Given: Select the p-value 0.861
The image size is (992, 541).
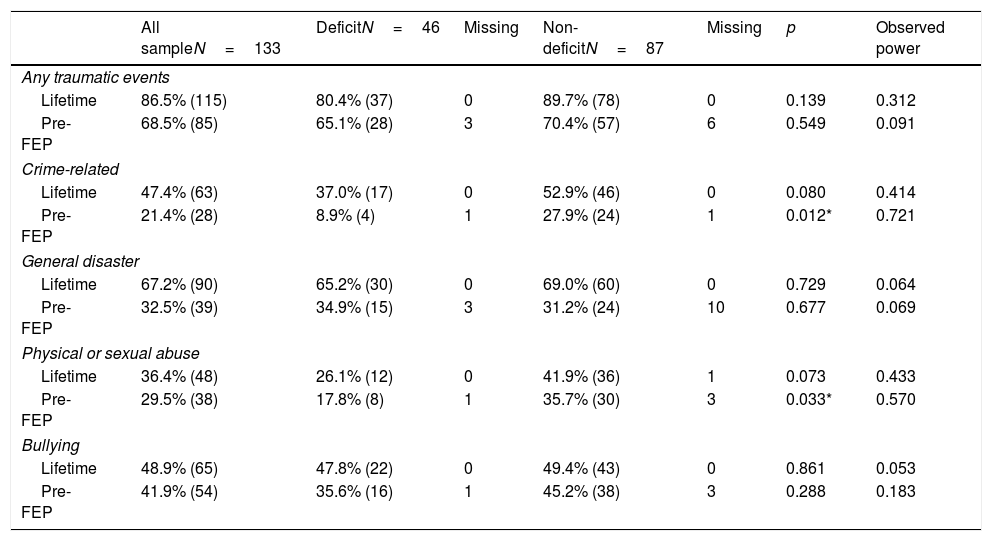Looking at the screenshot, I should [x=806, y=469].
